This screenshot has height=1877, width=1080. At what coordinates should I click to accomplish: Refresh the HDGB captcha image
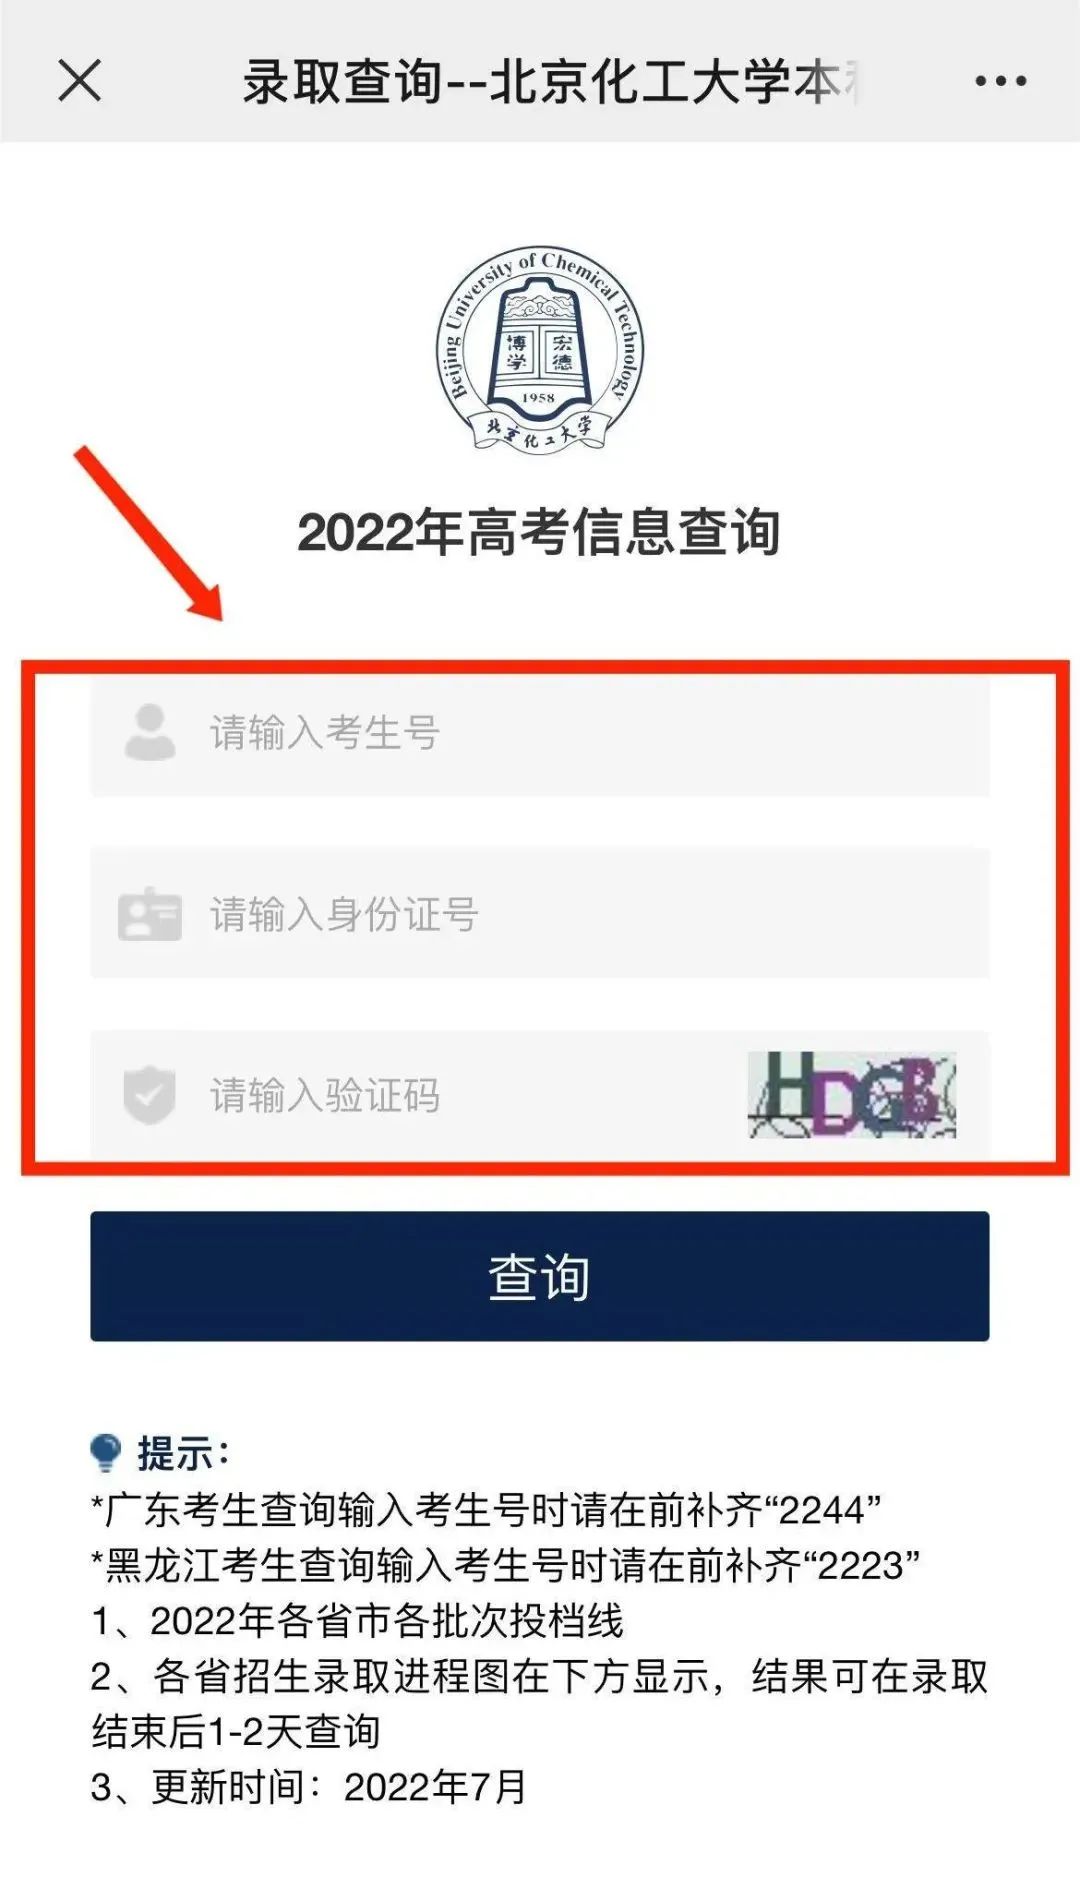852,1095
